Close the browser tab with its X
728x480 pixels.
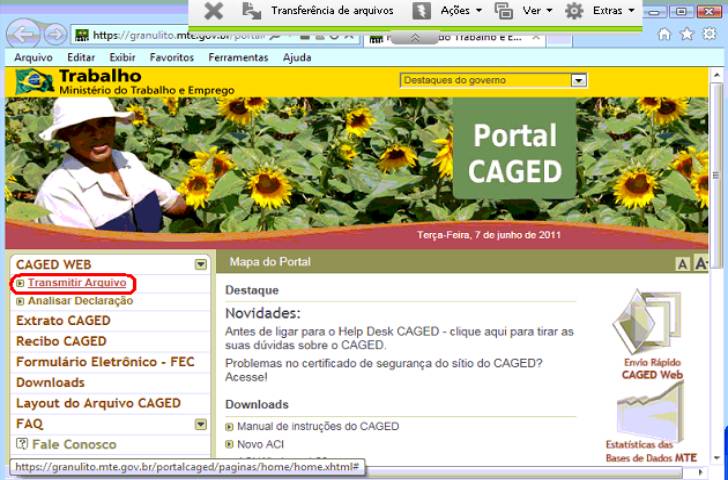(535, 37)
